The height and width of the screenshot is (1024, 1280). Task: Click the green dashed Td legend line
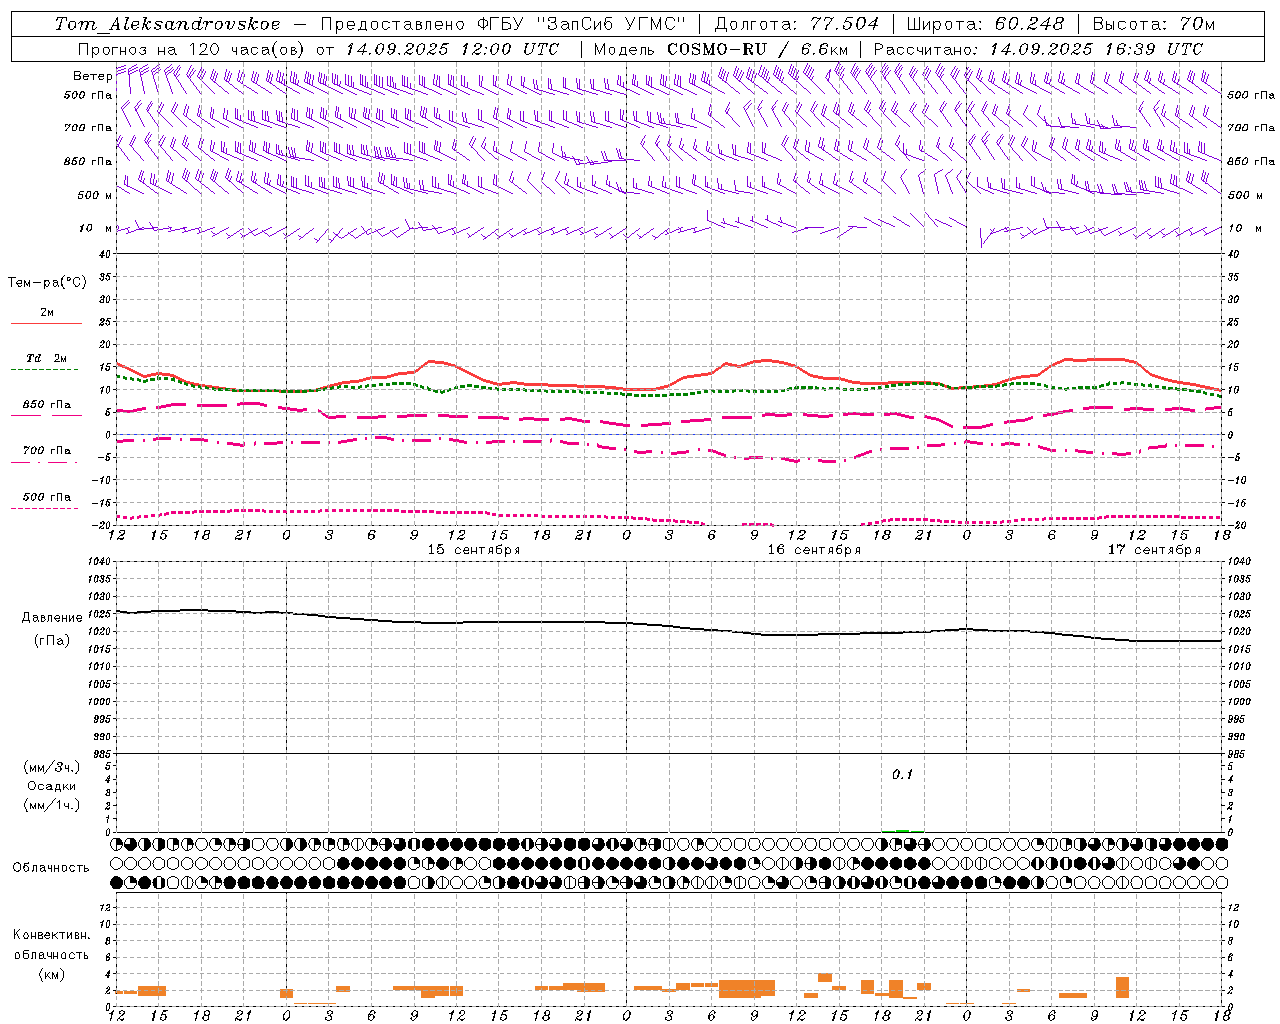click(x=44, y=370)
